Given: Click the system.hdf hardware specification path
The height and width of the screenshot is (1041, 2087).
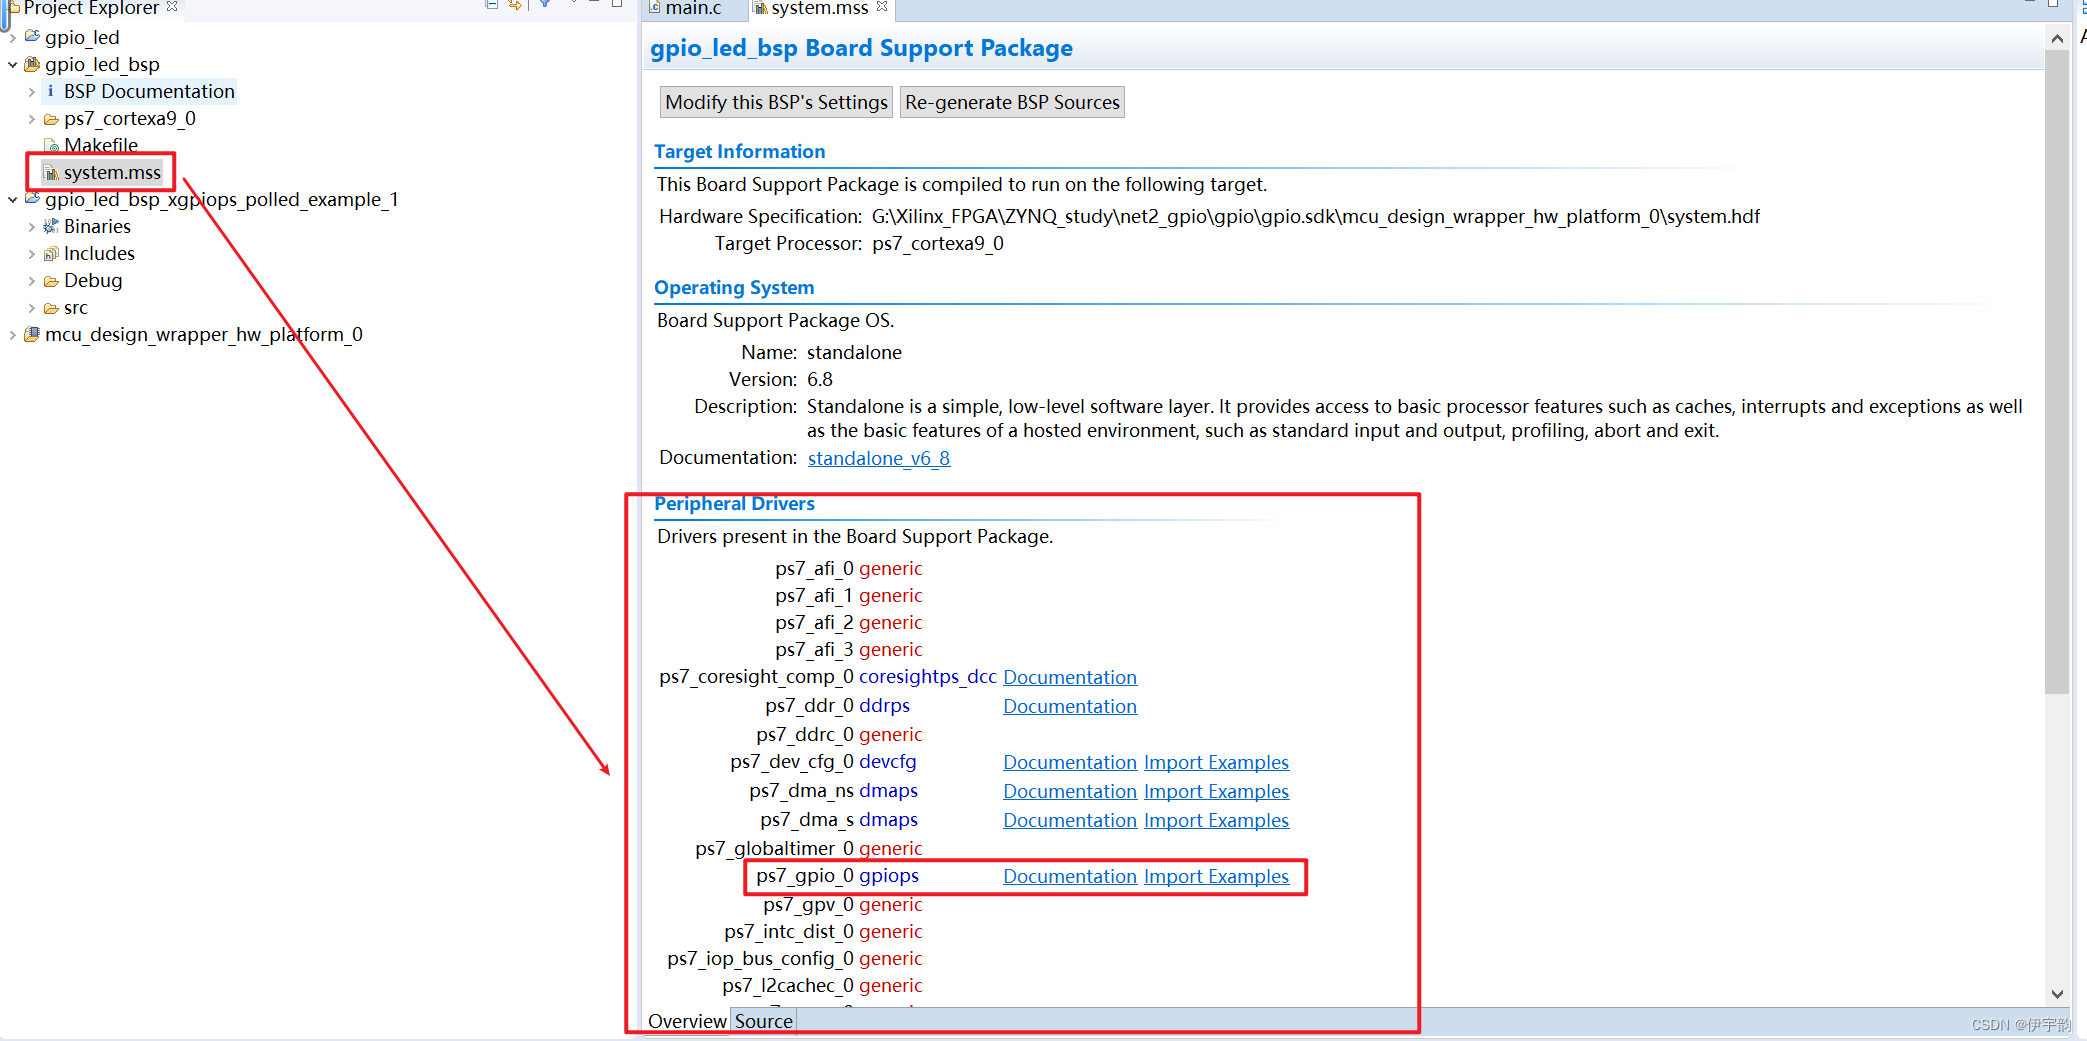Looking at the screenshot, I should coord(1315,216).
